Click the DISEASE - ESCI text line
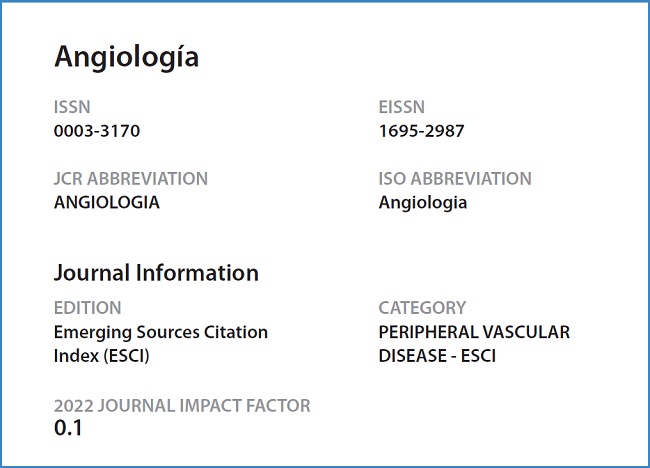 coord(437,355)
